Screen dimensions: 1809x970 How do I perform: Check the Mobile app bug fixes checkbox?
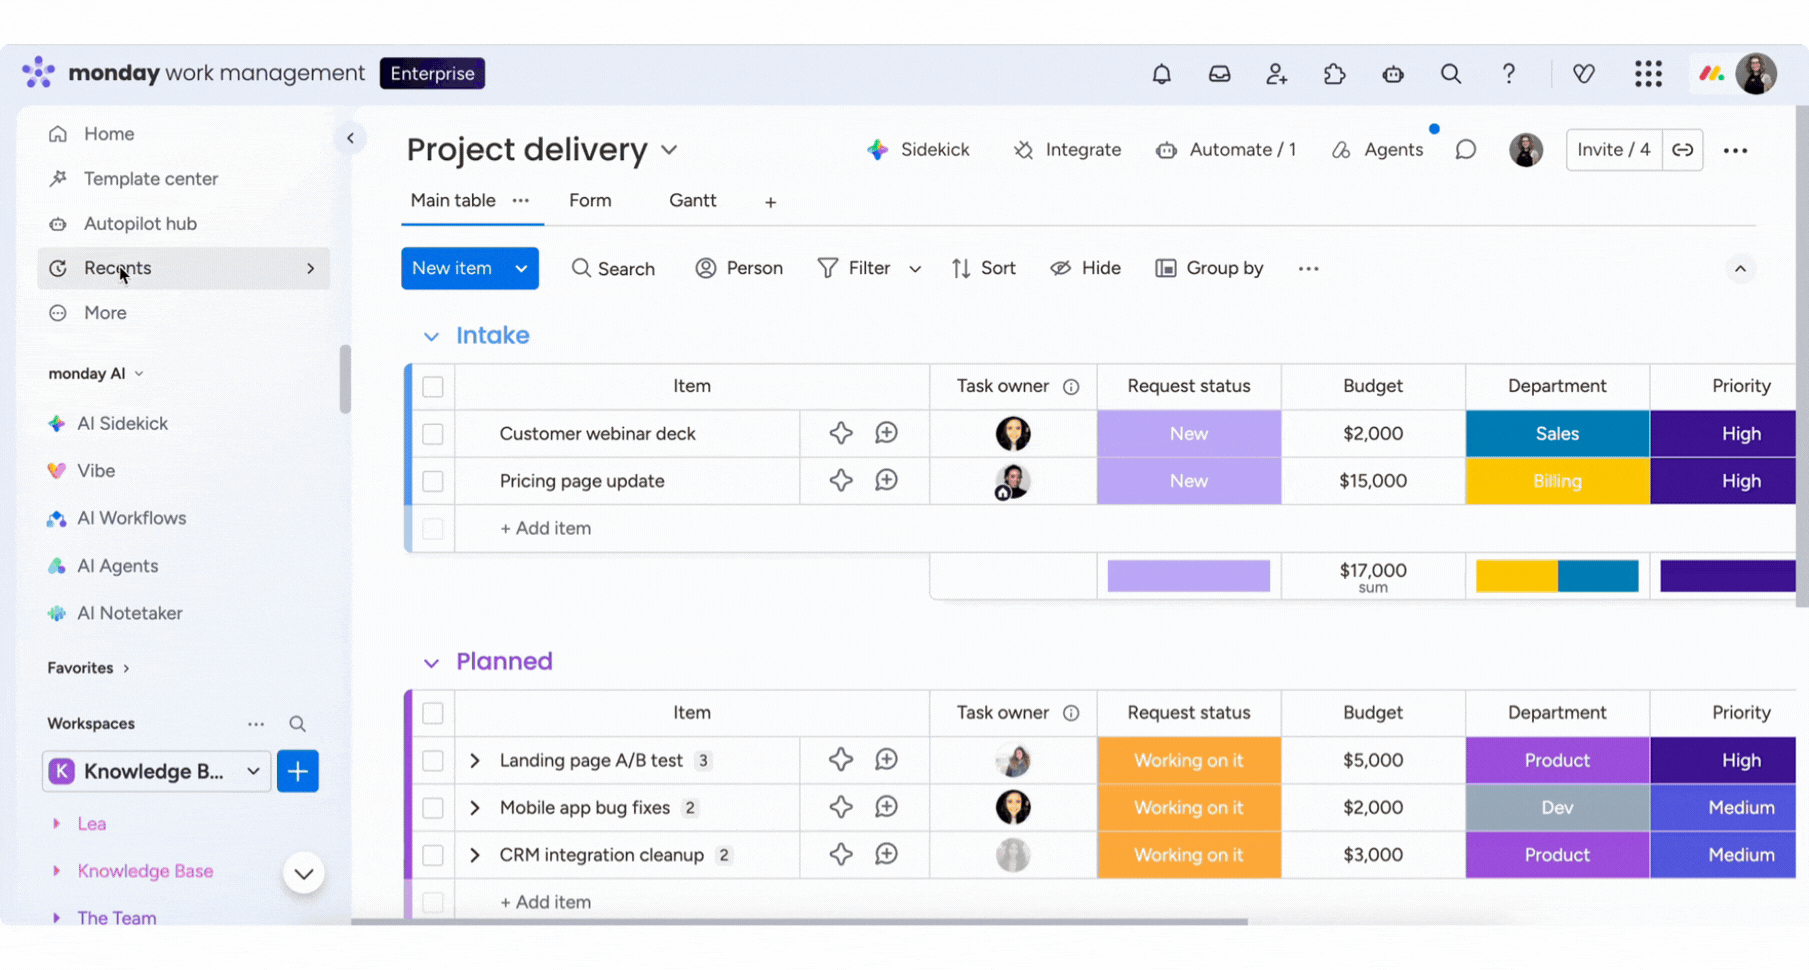tap(432, 807)
